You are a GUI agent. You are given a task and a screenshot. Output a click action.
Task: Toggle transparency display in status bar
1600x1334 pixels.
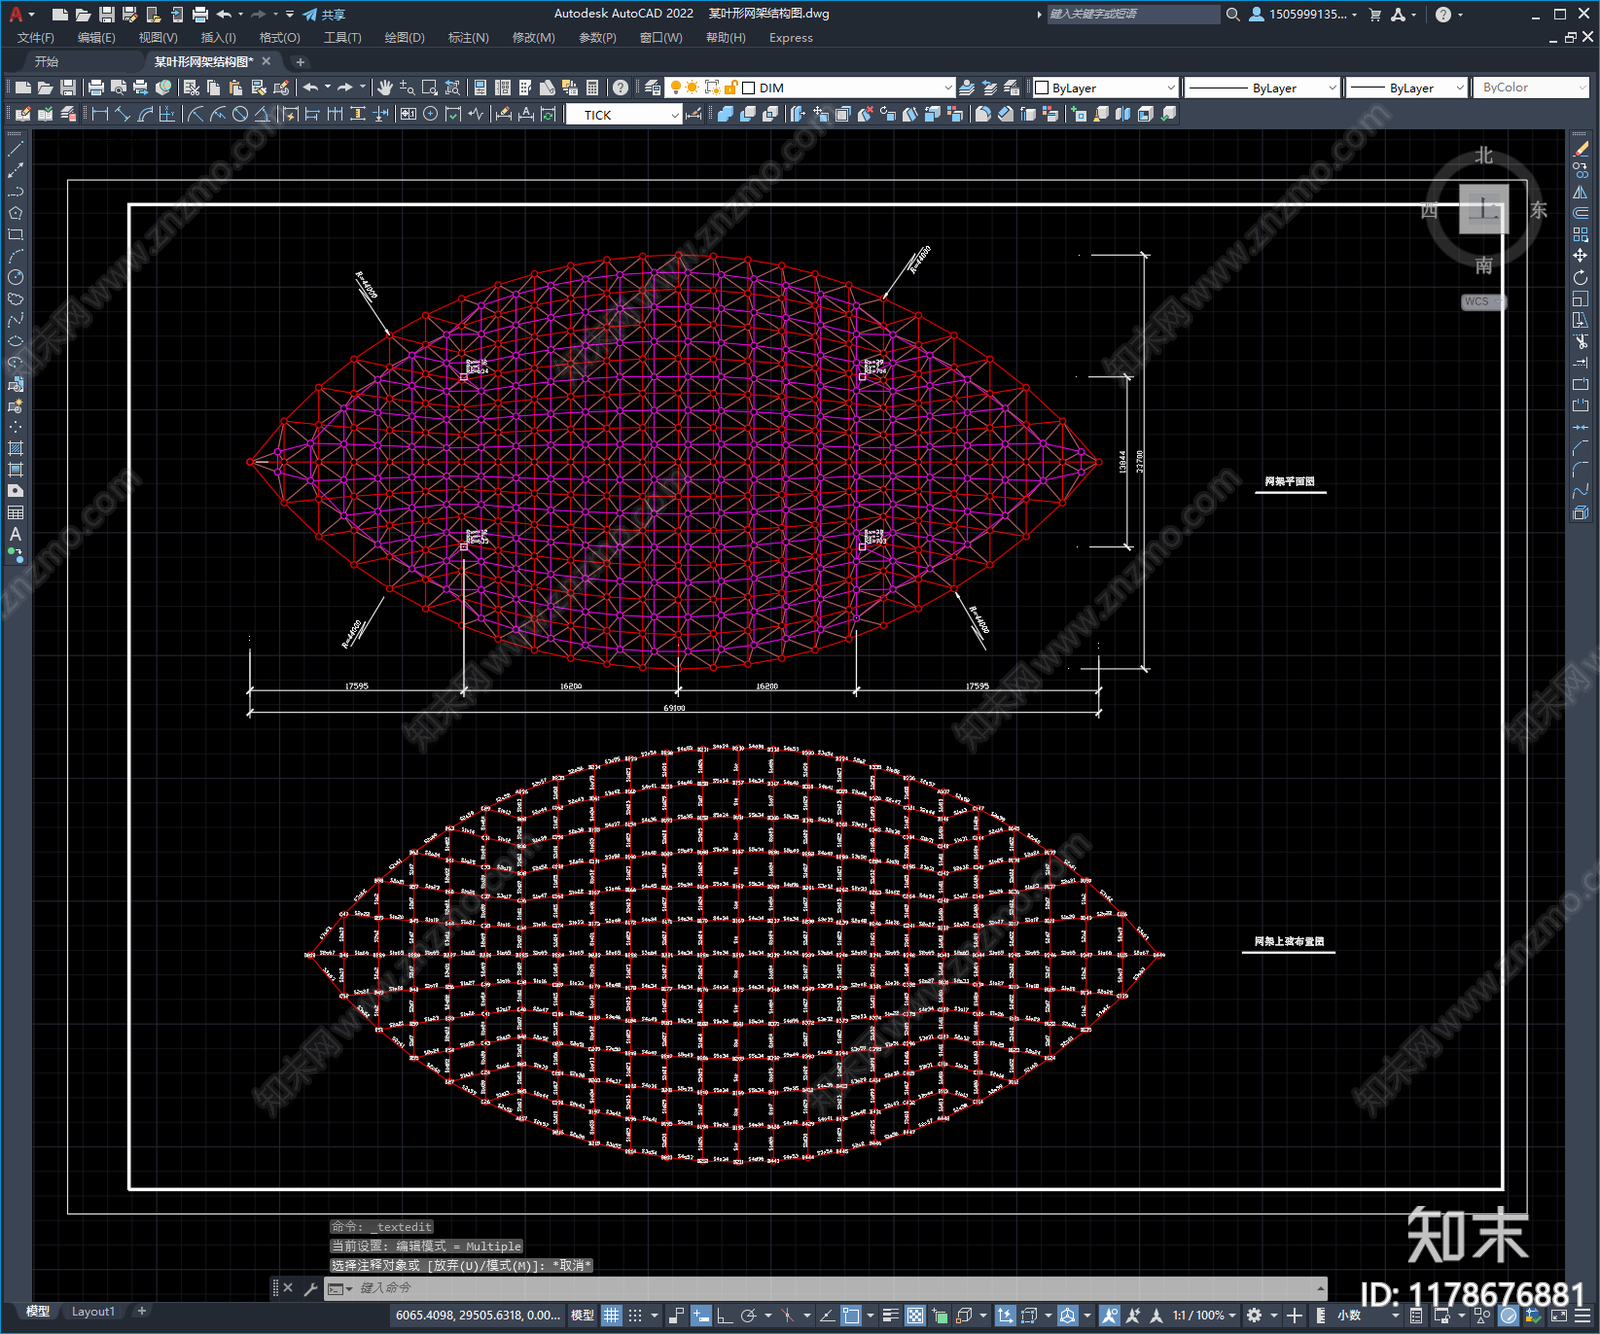click(x=914, y=1315)
